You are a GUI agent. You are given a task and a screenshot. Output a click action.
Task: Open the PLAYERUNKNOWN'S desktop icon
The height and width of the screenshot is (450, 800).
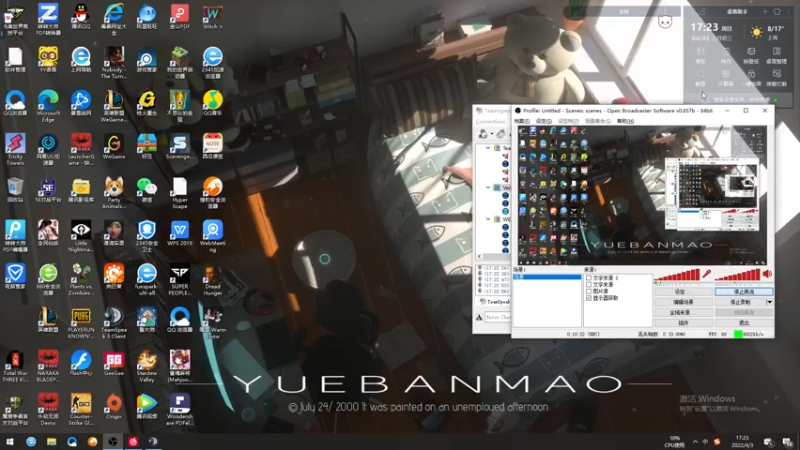(81, 322)
